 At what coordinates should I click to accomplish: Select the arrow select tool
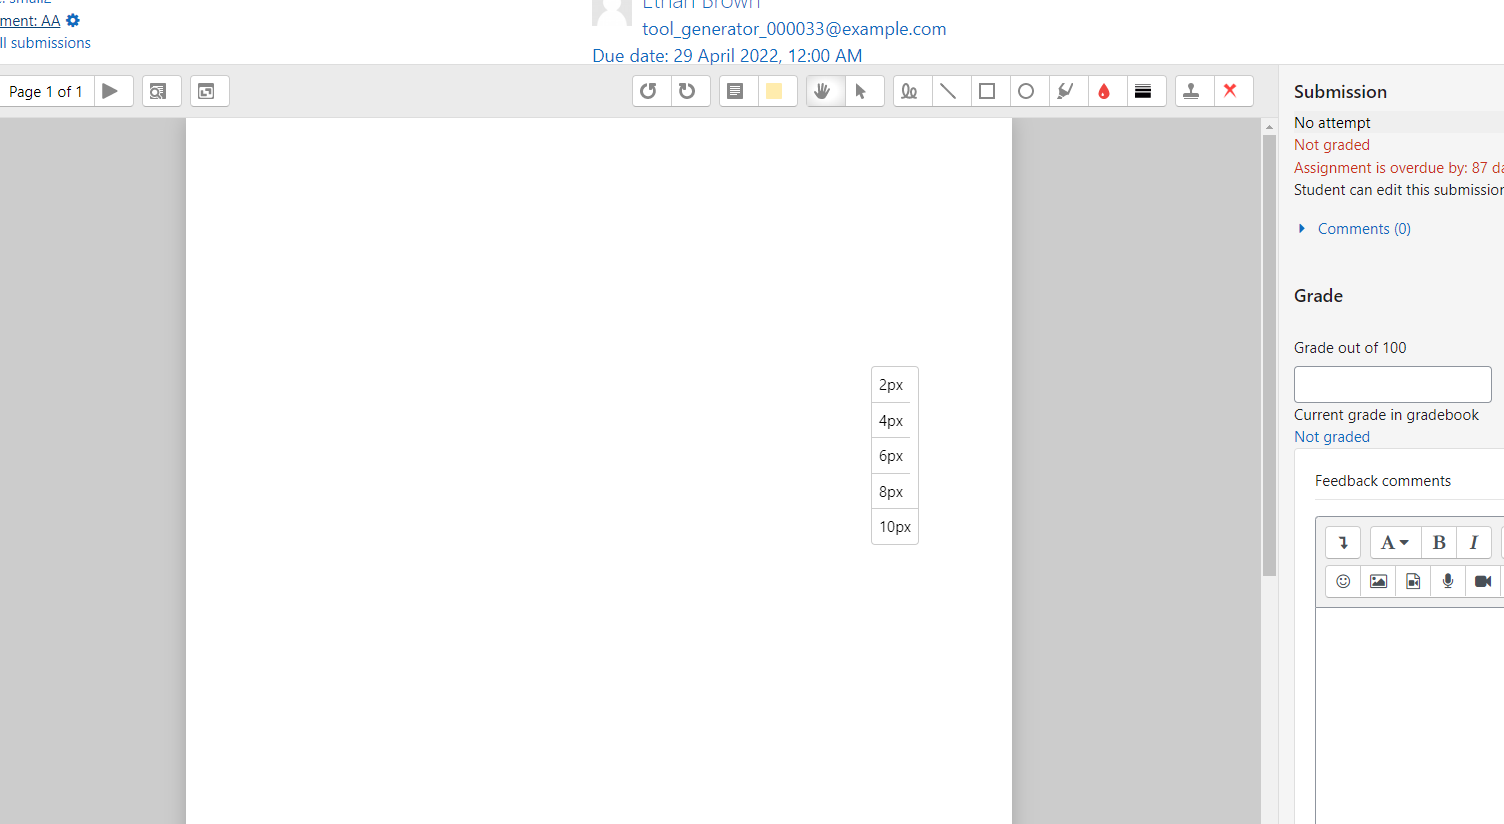(863, 91)
